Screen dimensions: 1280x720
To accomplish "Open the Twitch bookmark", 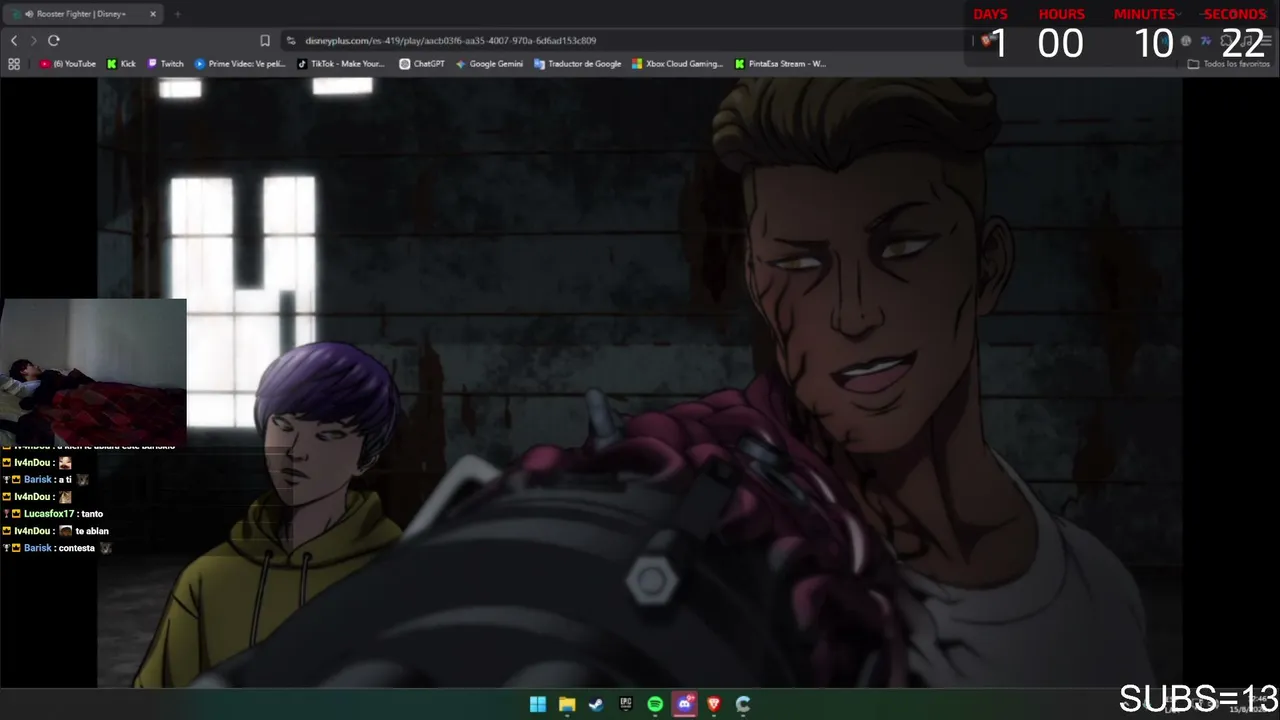I will click(x=166, y=63).
